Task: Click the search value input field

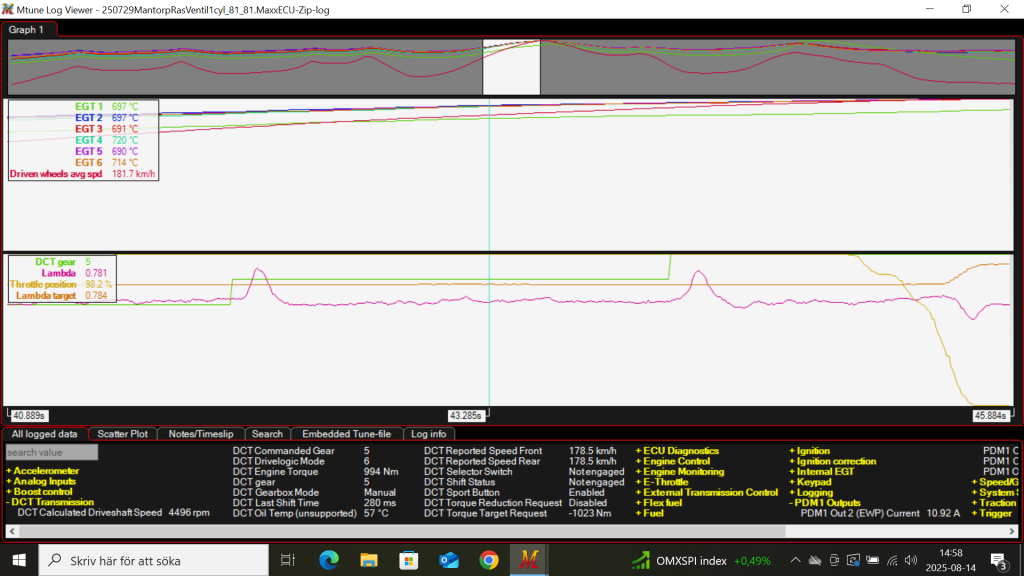Action: 52,452
